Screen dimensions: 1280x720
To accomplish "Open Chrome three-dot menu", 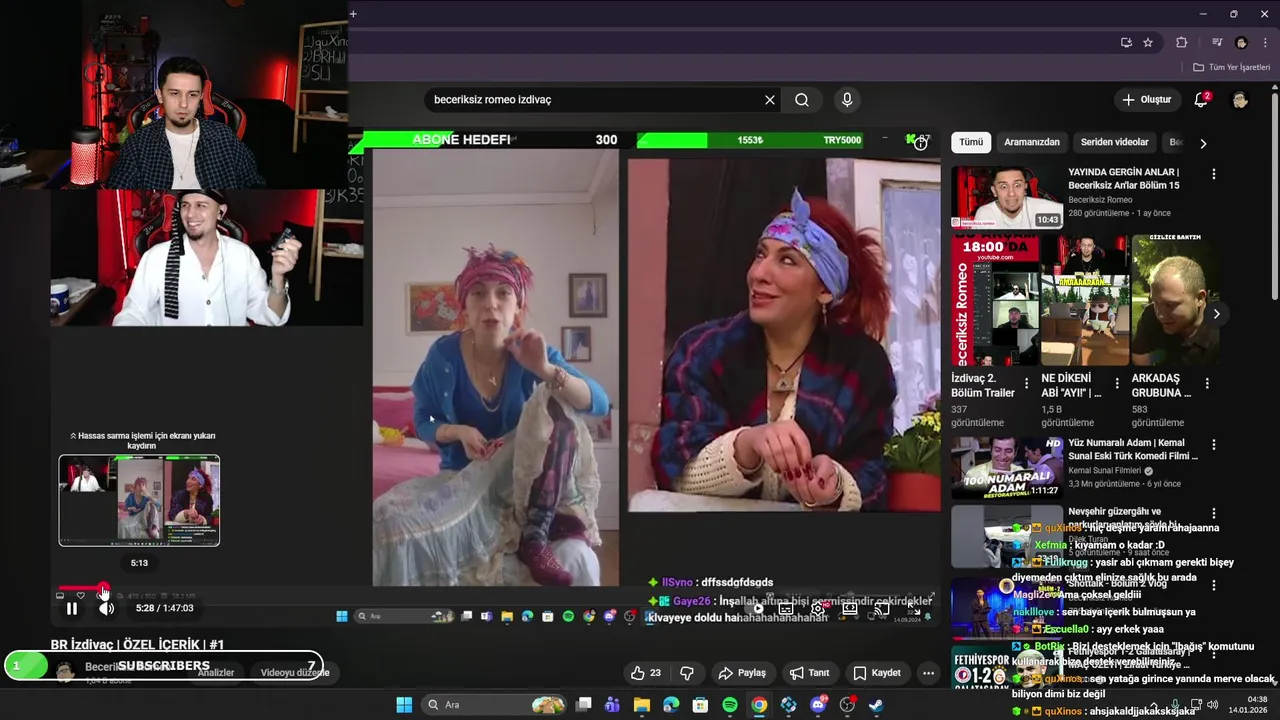I will pyautogui.click(x=1263, y=42).
